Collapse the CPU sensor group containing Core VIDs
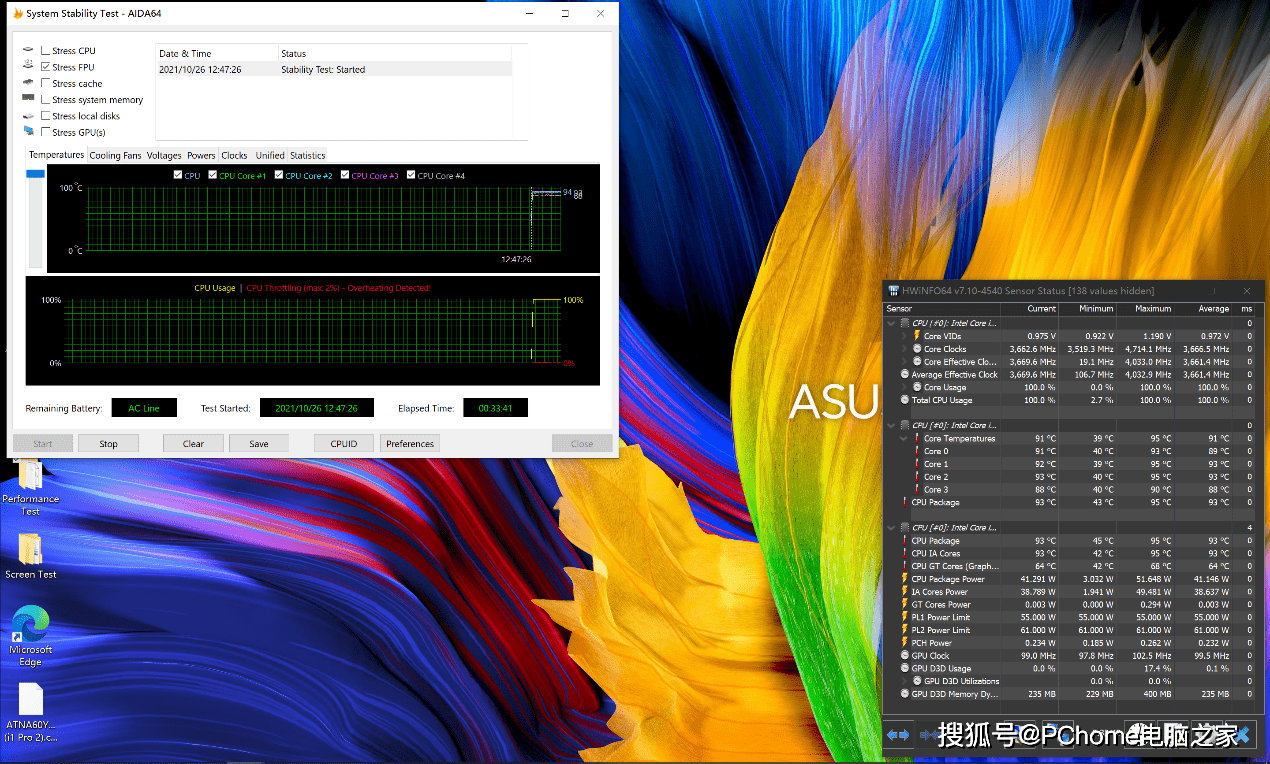 [x=892, y=323]
